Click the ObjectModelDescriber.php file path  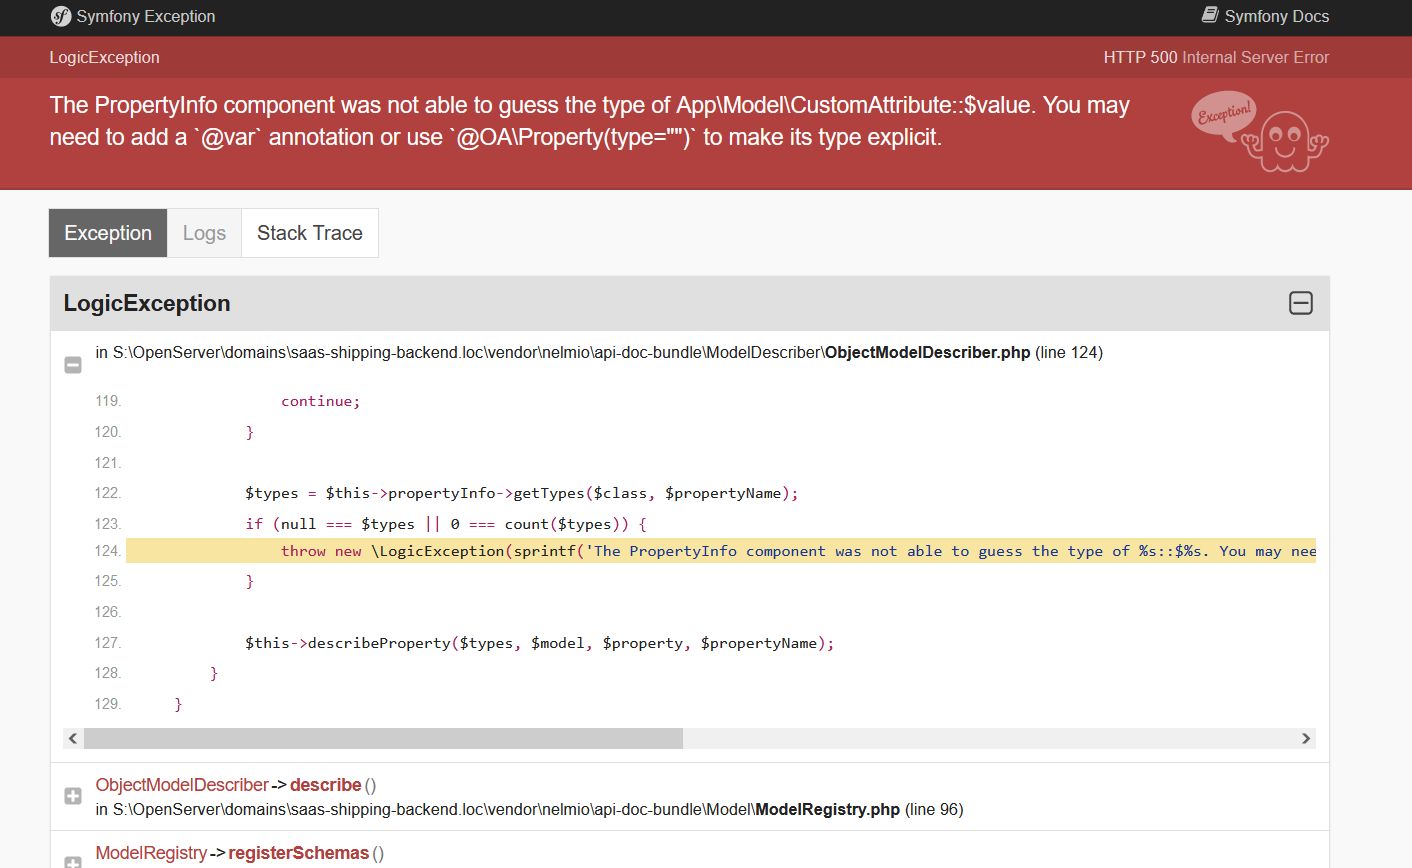(x=599, y=352)
